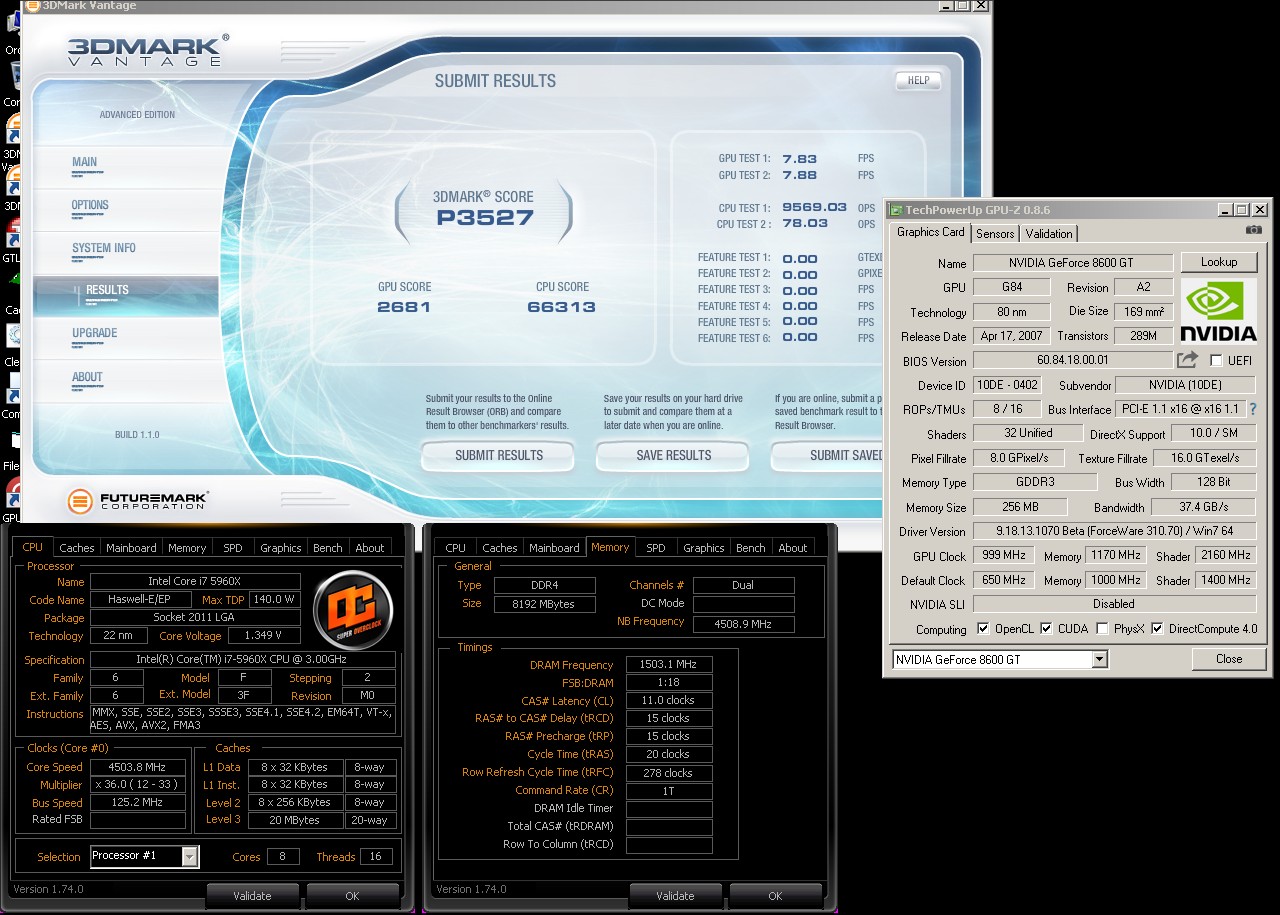
Task: Open the ABOUT section in 3DMark sidebar
Action: 126,381
